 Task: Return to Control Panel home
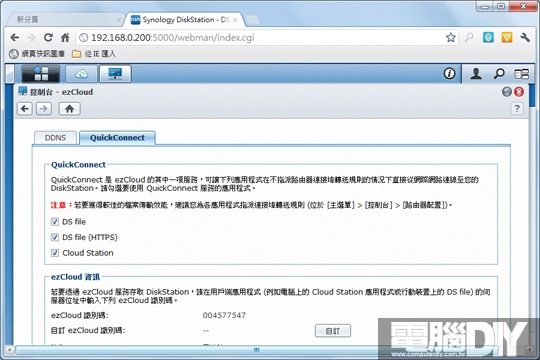[70, 109]
